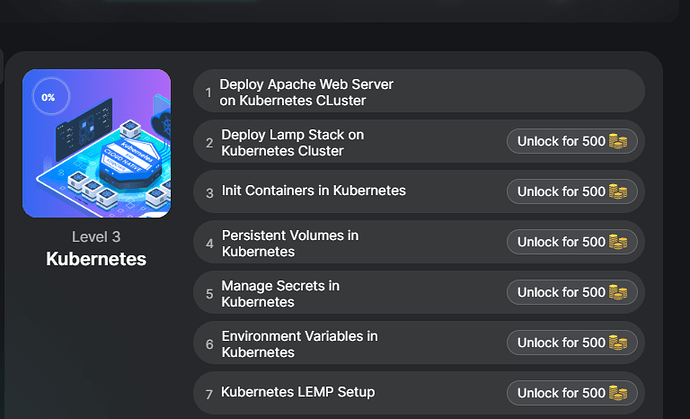Click the coins icon in Deploy Lamp Stack row

pos(618,141)
